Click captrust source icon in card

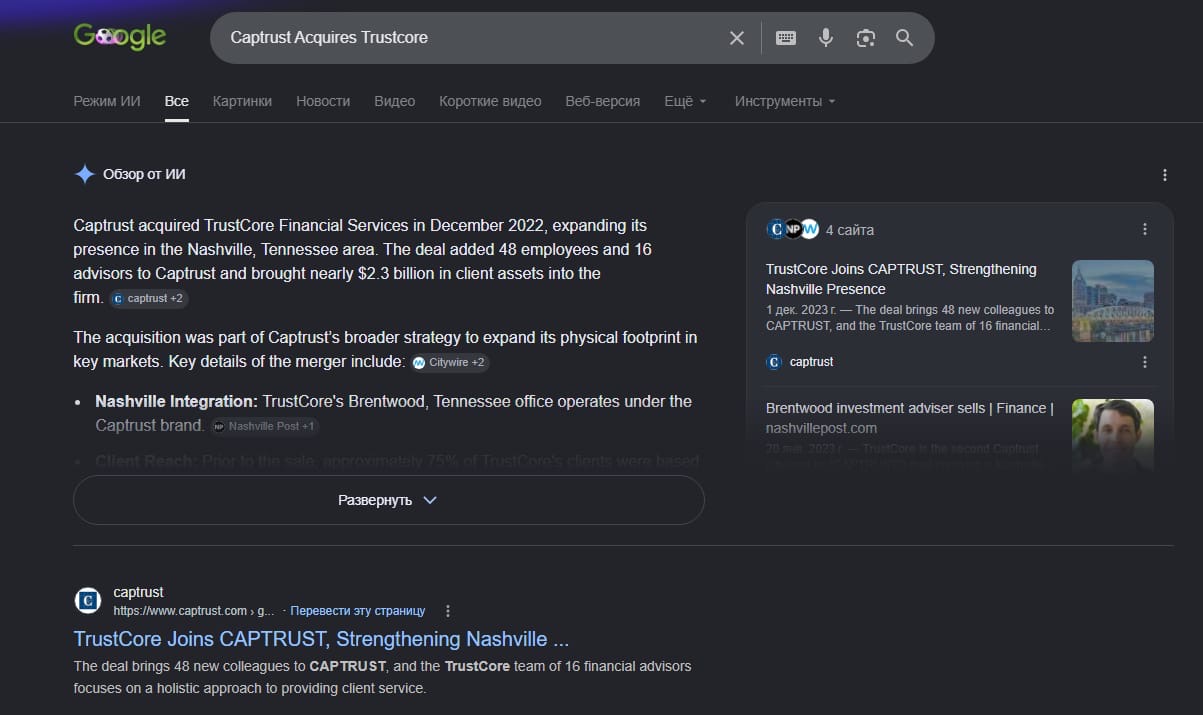coord(774,362)
